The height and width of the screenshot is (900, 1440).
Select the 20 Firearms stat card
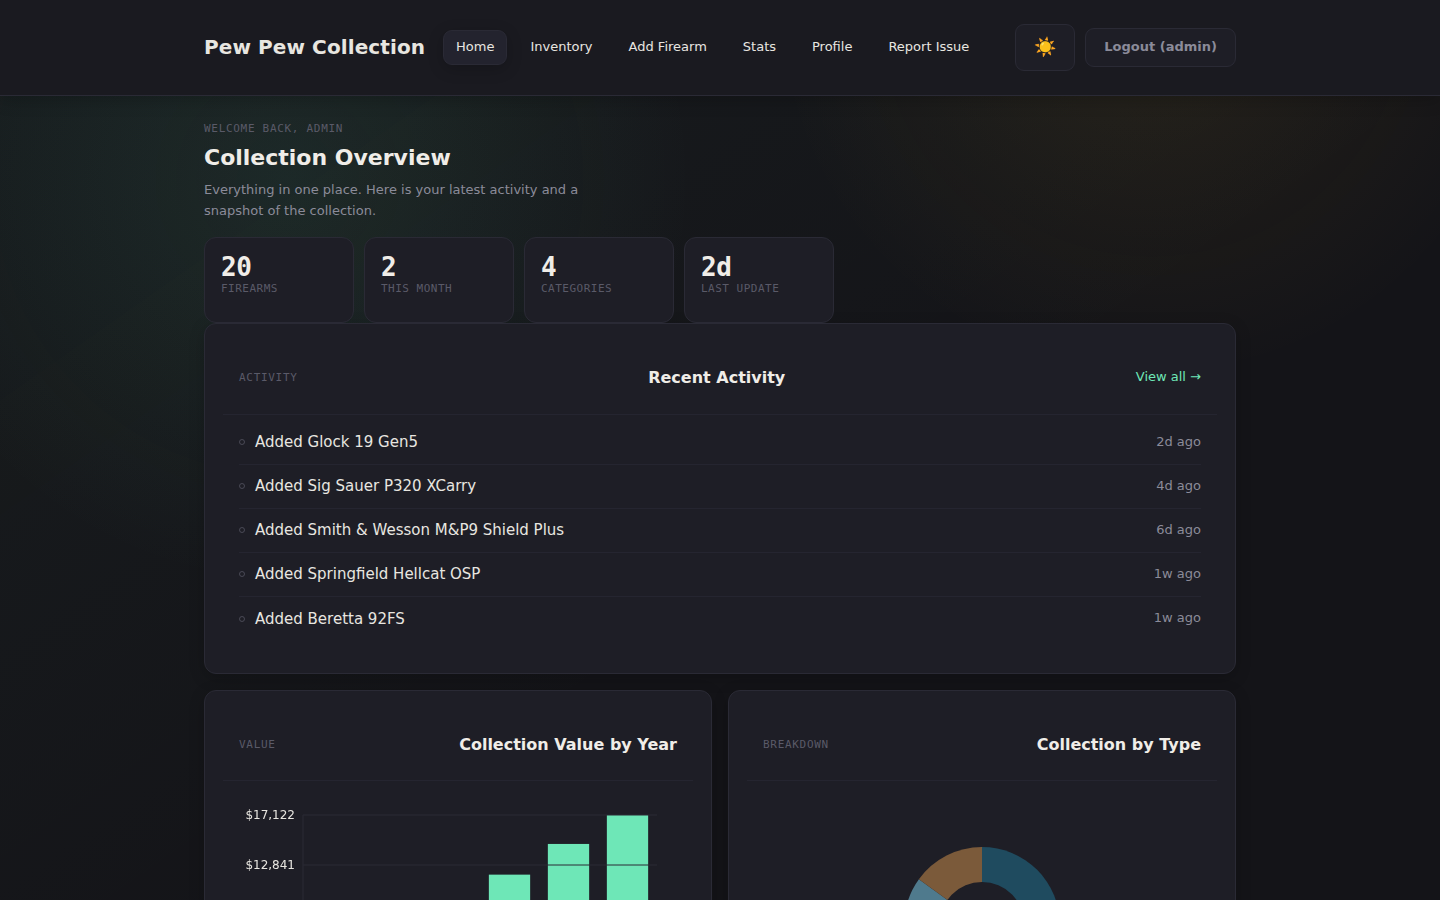[279, 280]
